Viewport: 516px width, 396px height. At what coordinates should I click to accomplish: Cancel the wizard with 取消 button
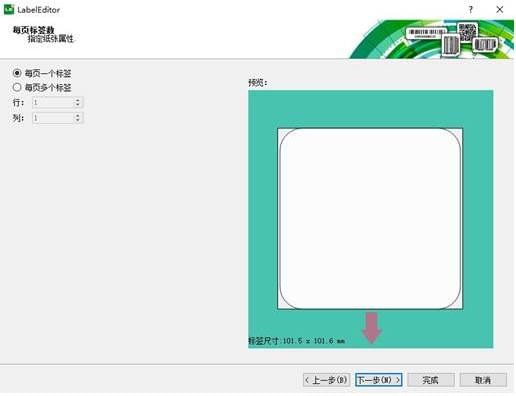[483, 380]
